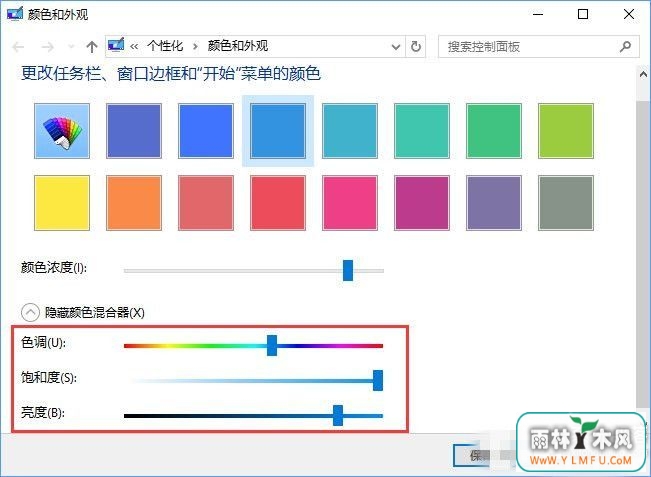Refresh the current page
The width and height of the screenshot is (651, 477).
click(416, 46)
